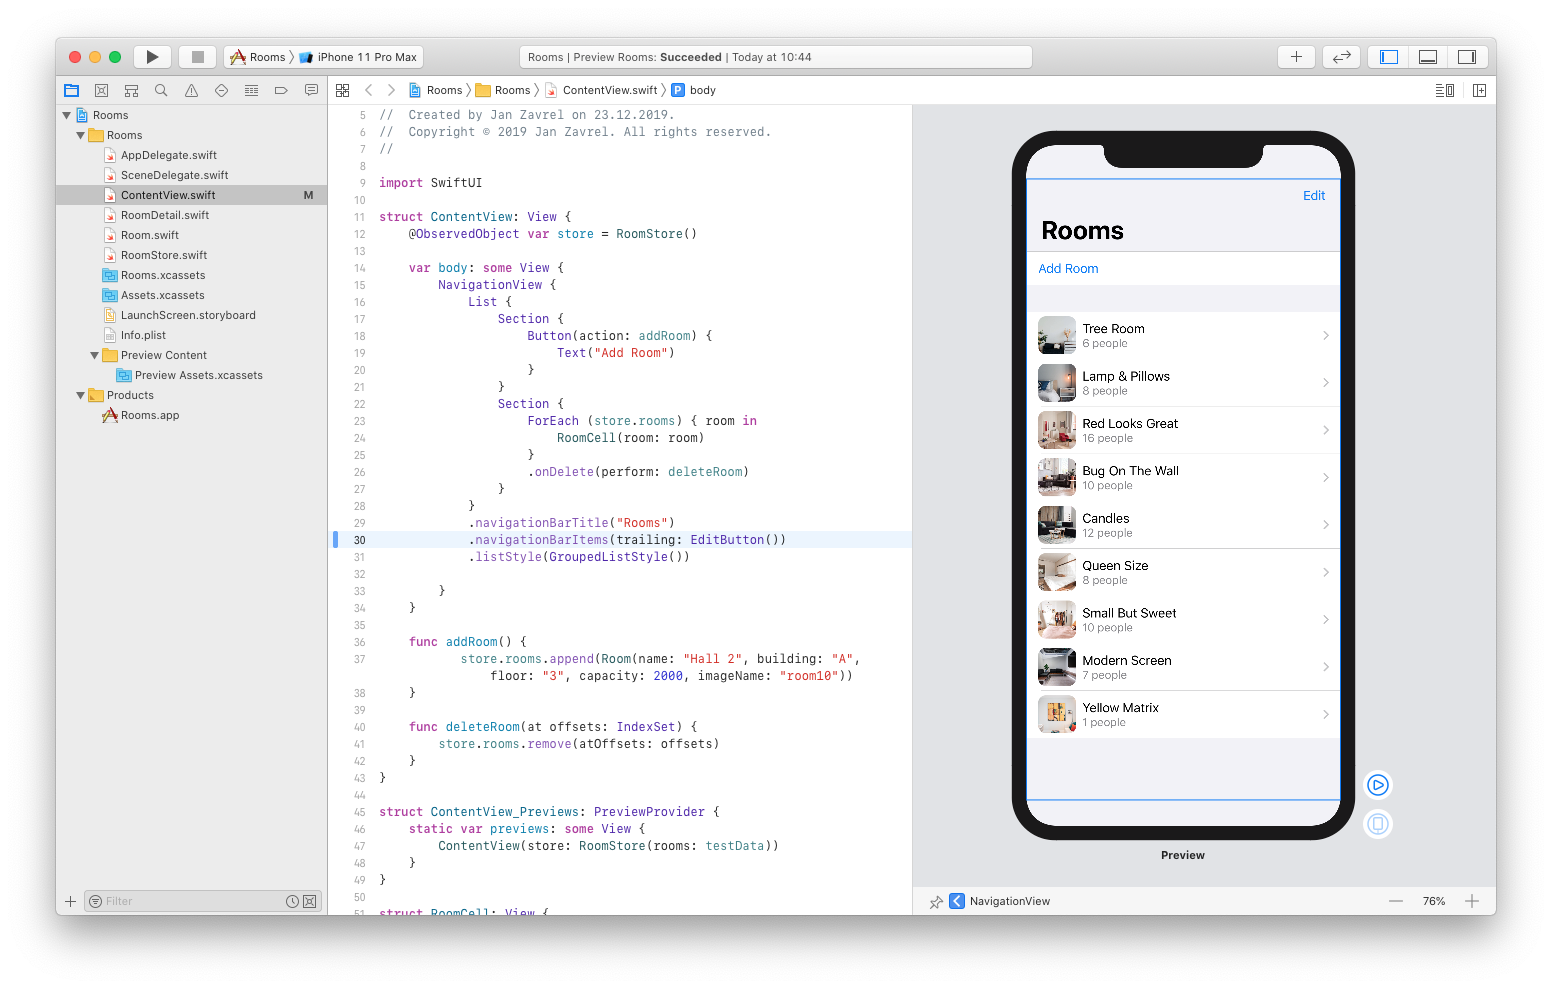Tap the Edit button in the preview
The height and width of the screenshot is (989, 1552).
[x=1313, y=195]
